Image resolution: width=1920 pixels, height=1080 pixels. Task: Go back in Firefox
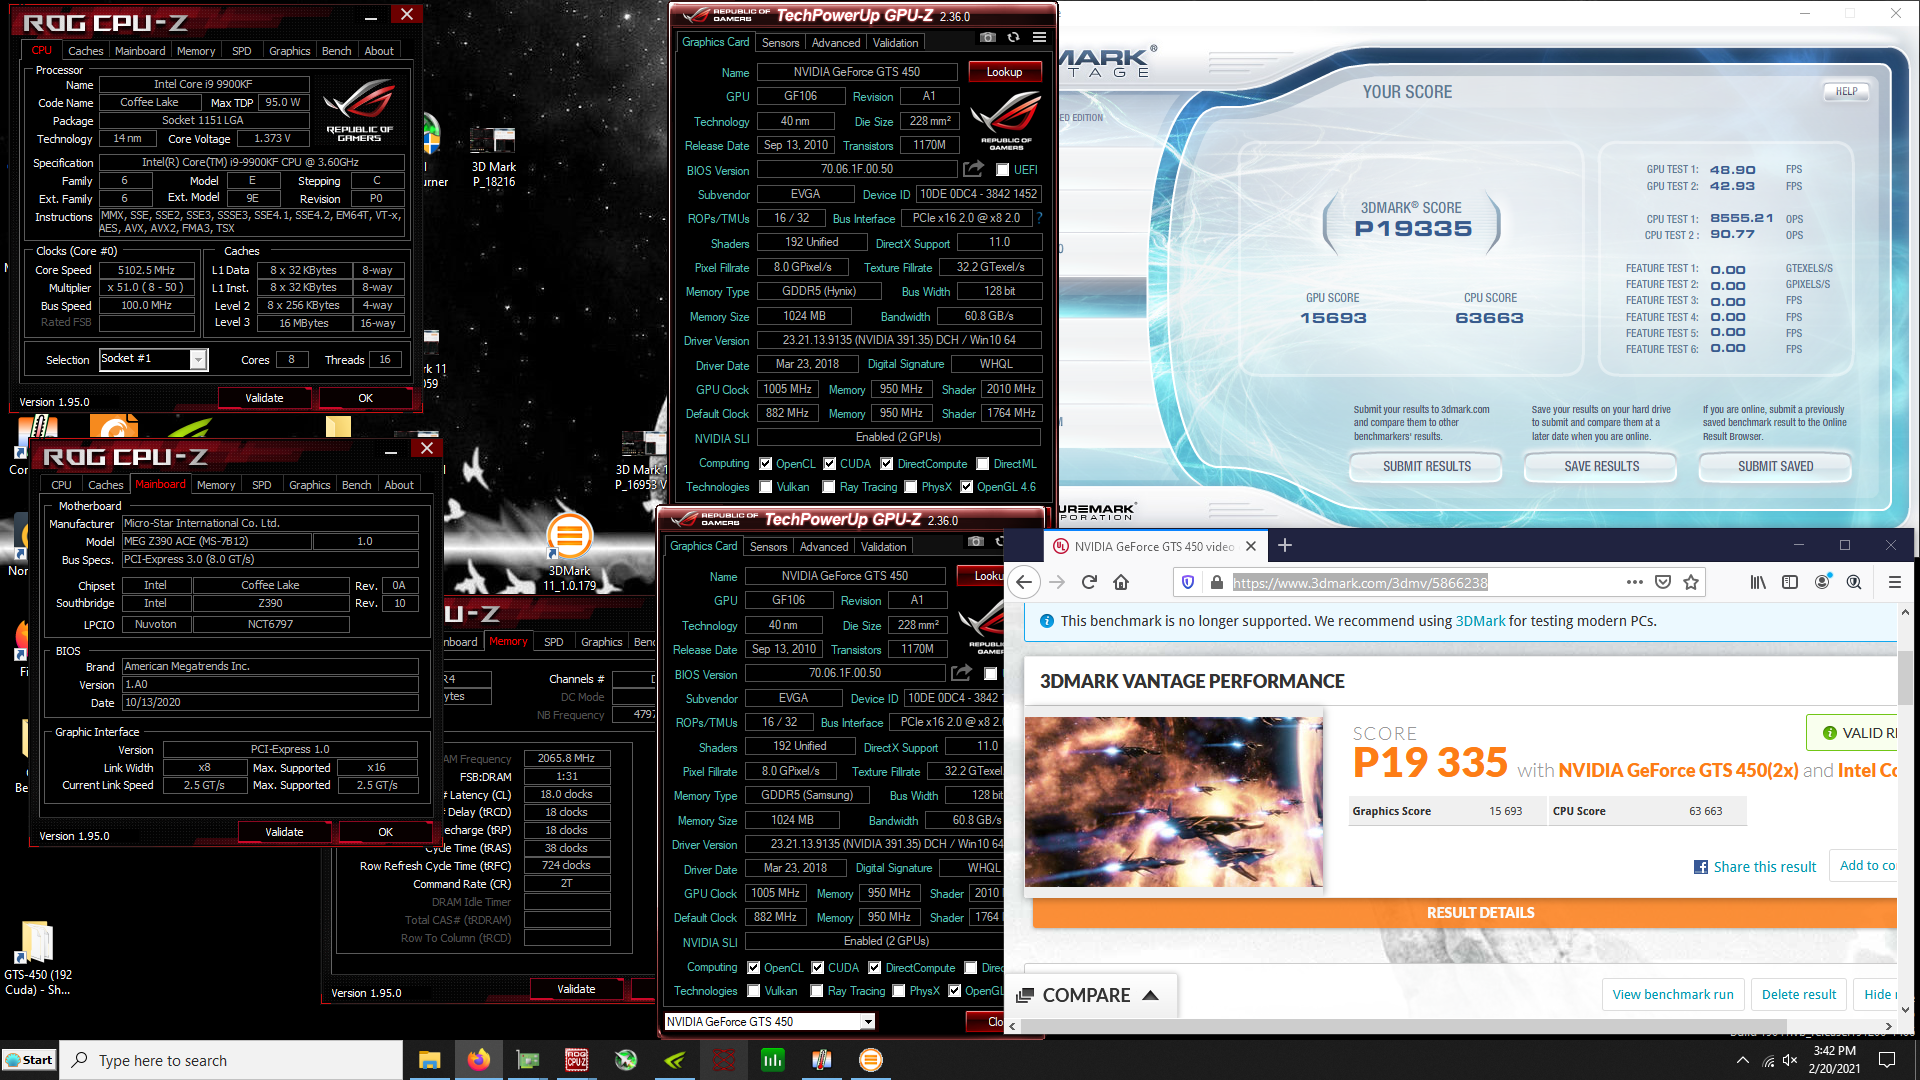(x=1024, y=582)
